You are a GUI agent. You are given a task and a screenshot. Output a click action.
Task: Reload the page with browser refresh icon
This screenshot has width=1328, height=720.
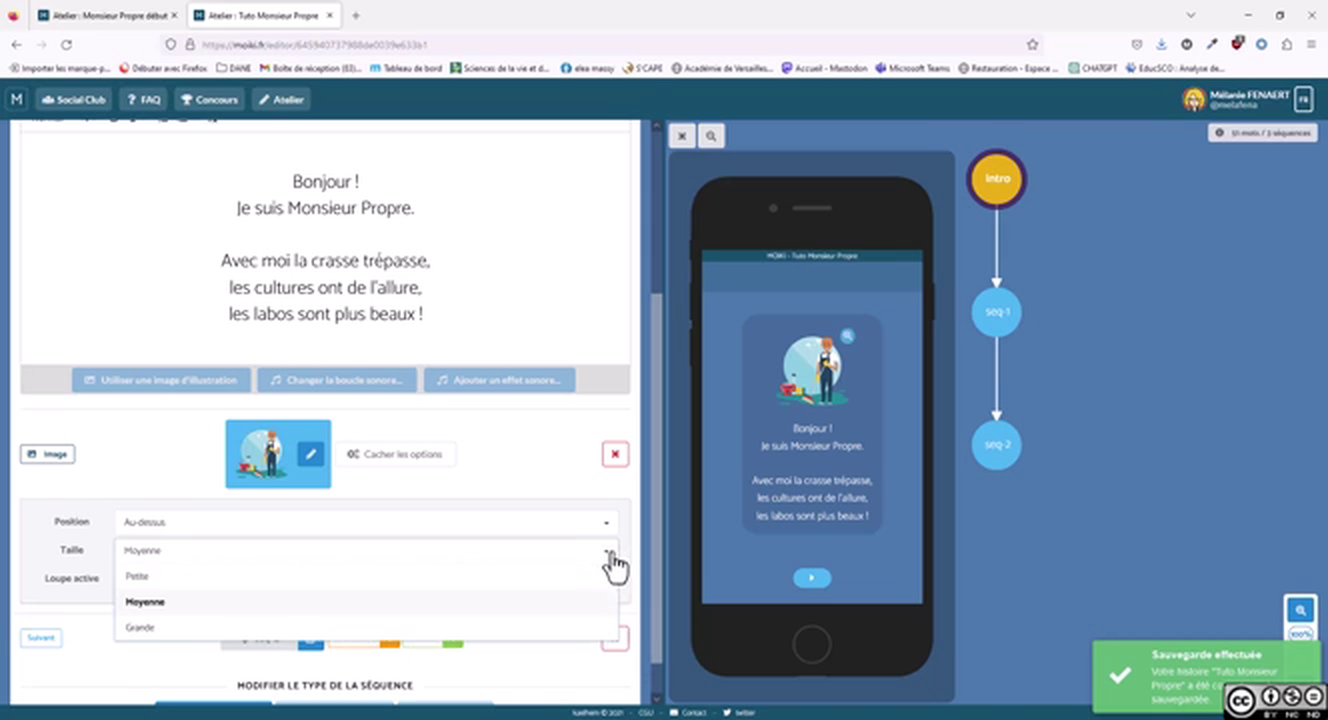[66, 45]
